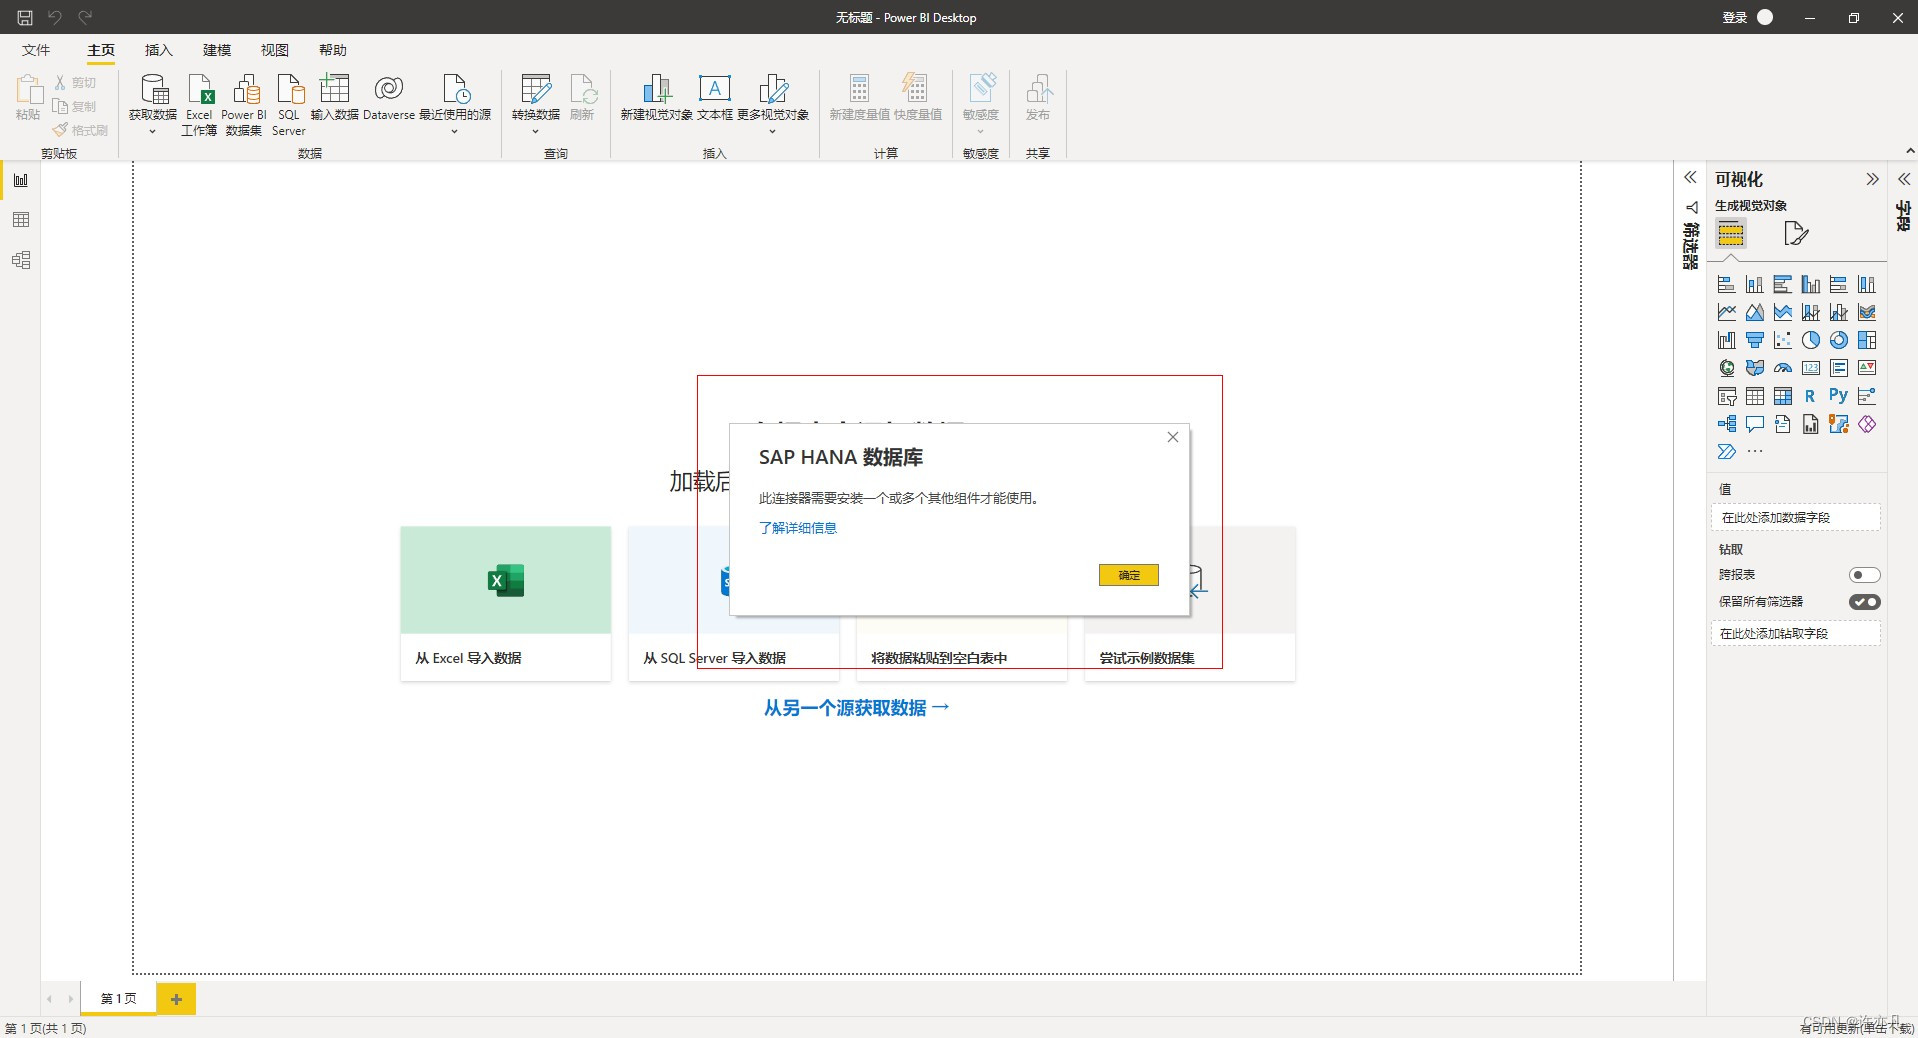Click the Dataverse ribbon button
This screenshot has height=1038, width=1918.
tap(389, 98)
